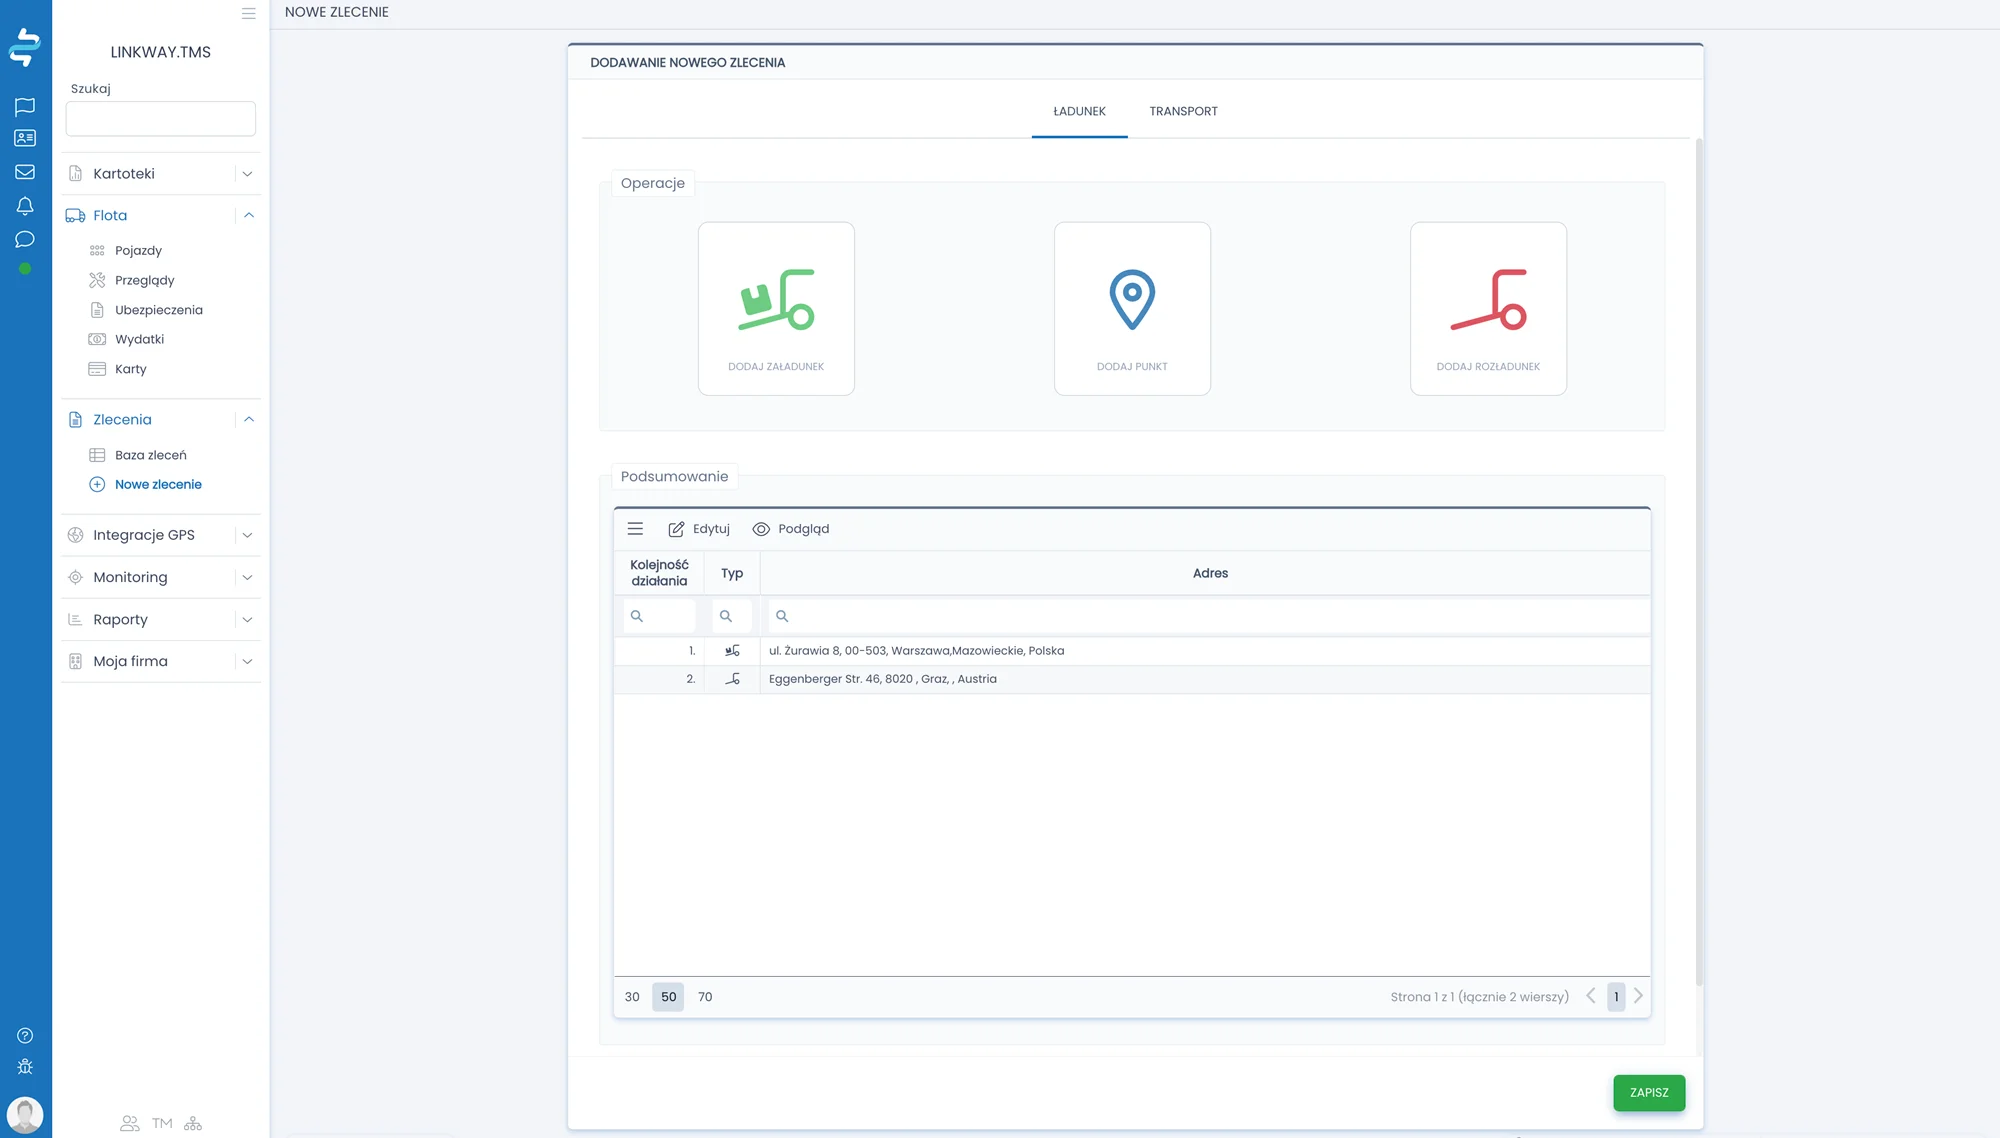Switch to the Transport tab

[x=1183, y=111]
